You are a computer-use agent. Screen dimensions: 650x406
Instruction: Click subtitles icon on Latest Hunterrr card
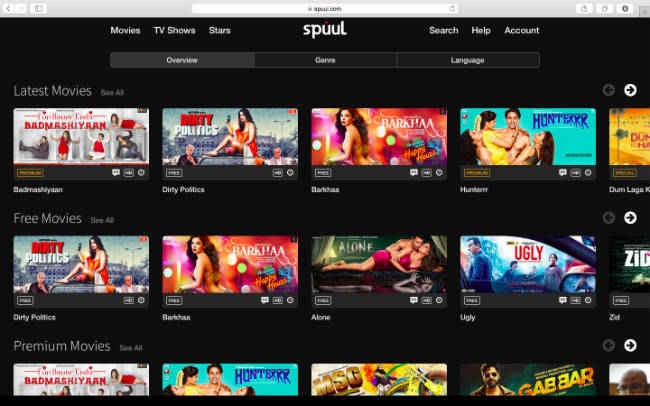(562, 173)
